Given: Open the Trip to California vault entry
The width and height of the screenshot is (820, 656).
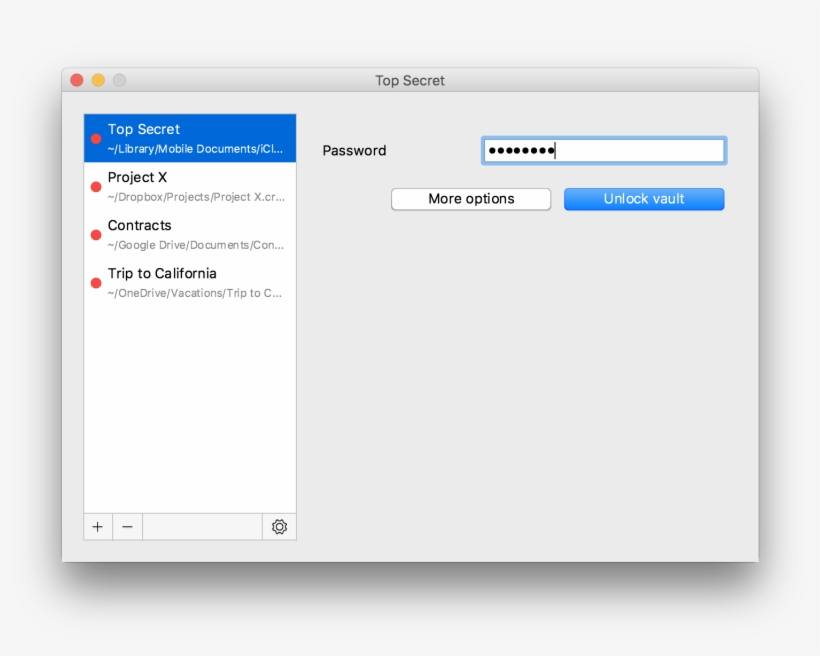Looking at the screenshot, I should [x=162, y=273].
